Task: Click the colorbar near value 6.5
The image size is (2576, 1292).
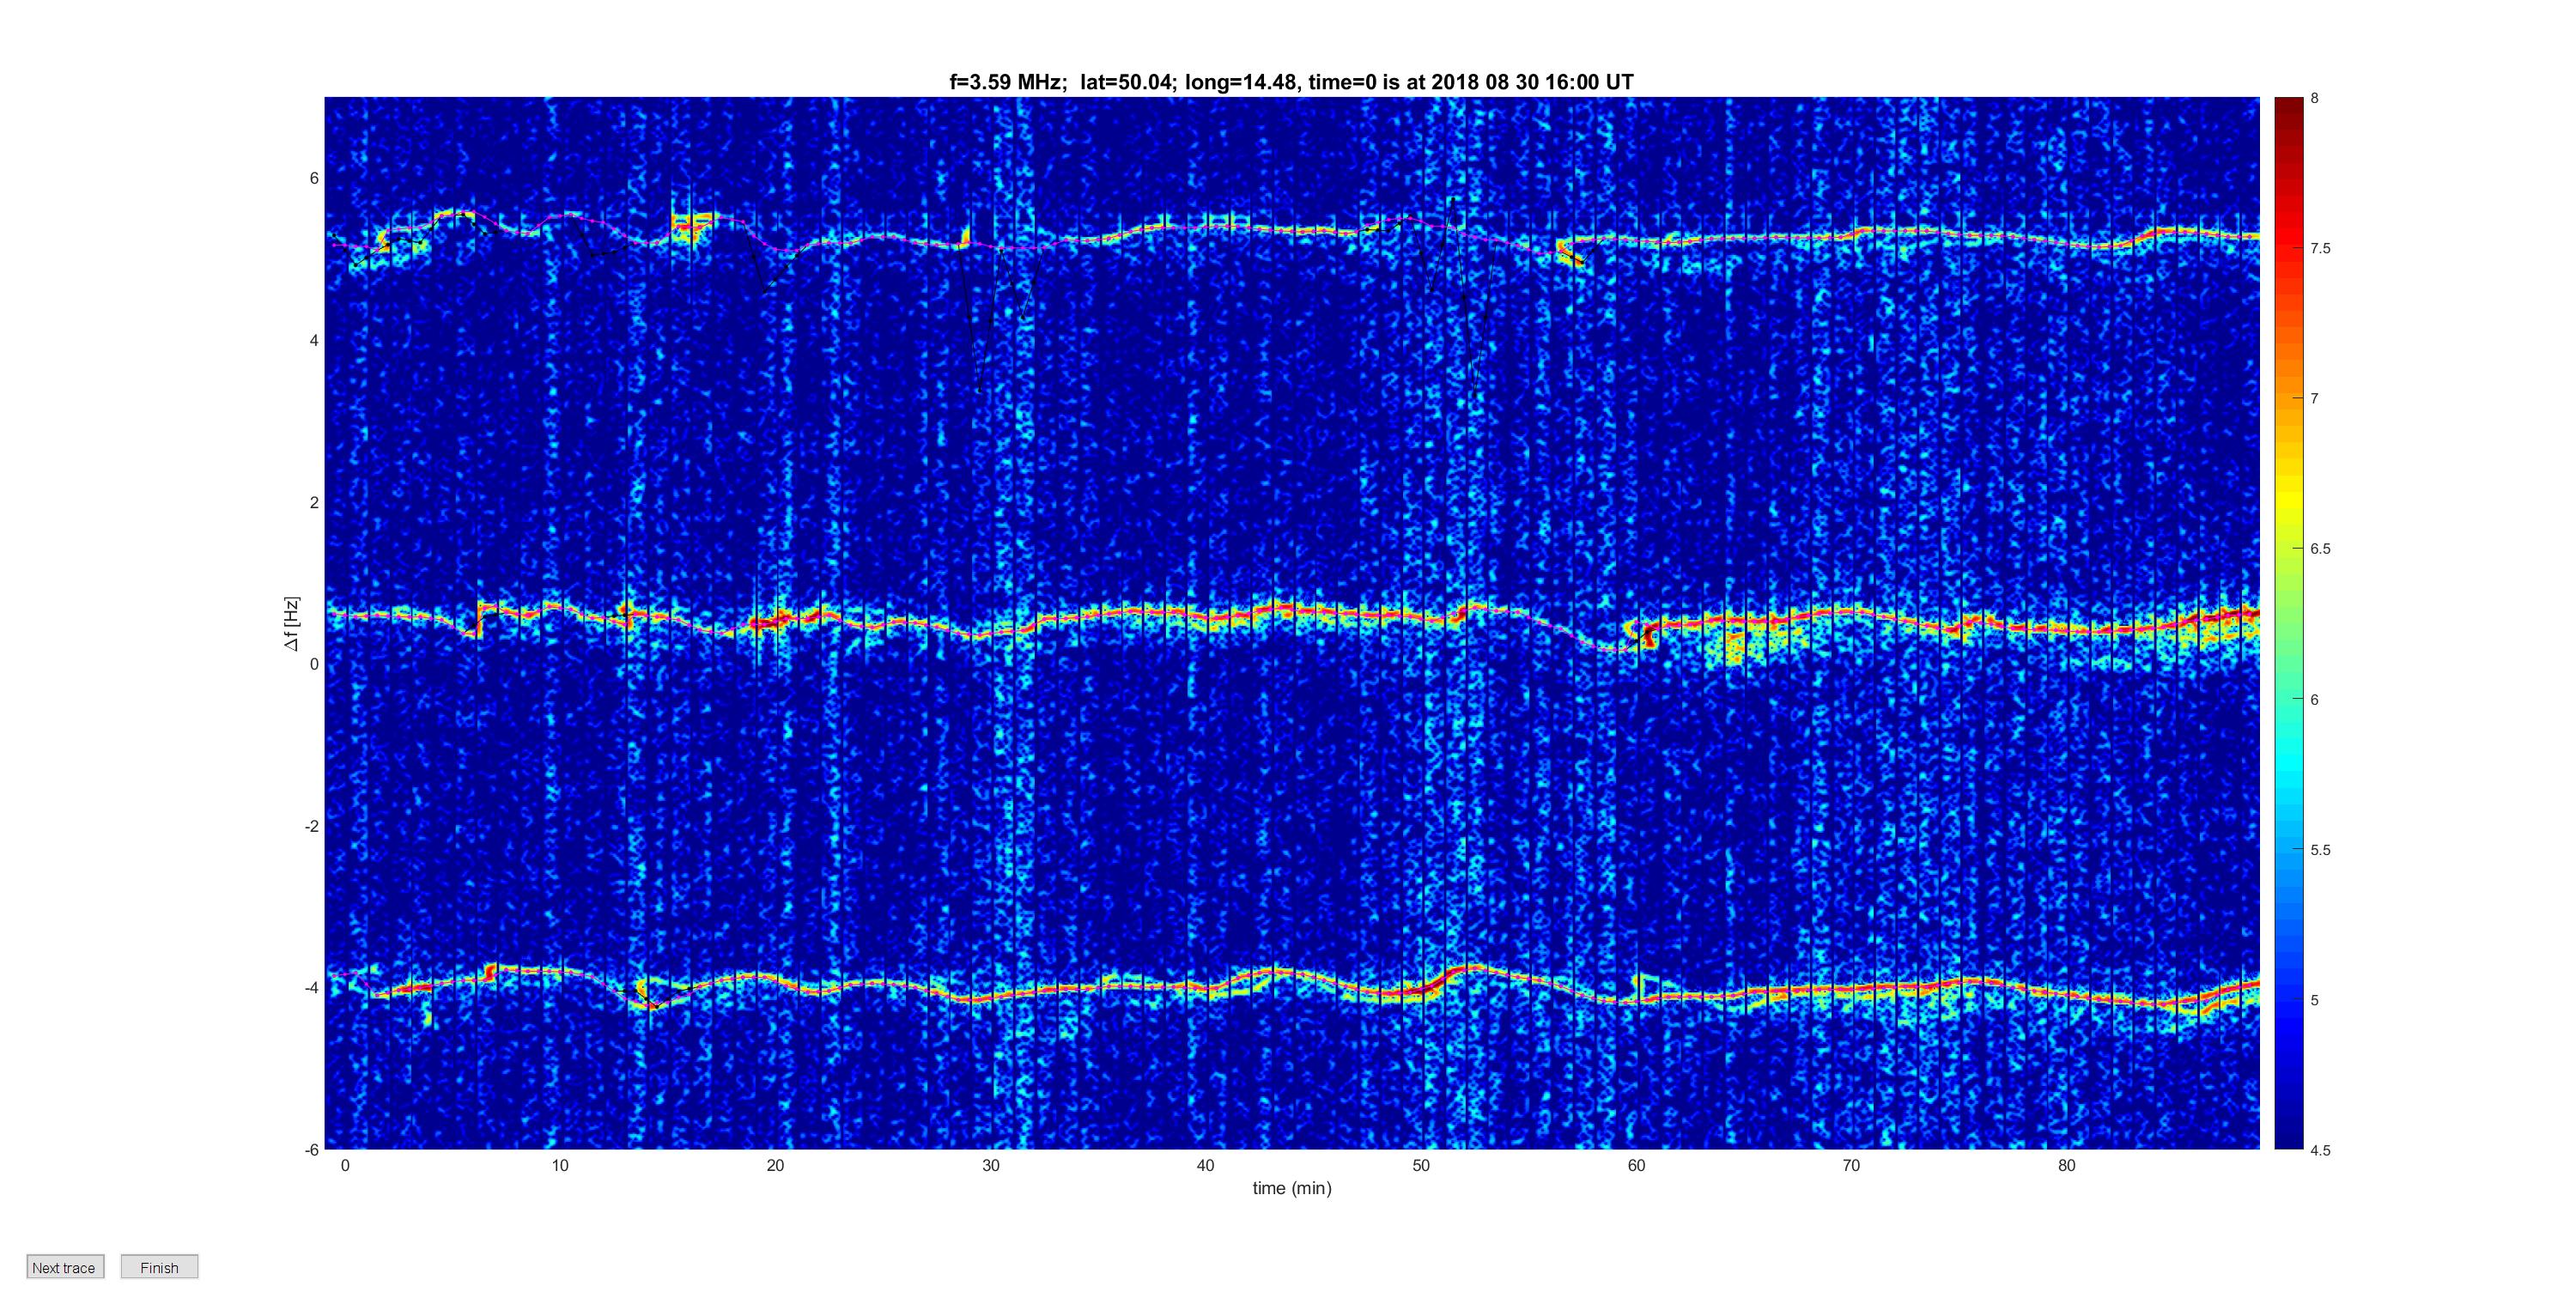Action: [x=2288, y=549]
